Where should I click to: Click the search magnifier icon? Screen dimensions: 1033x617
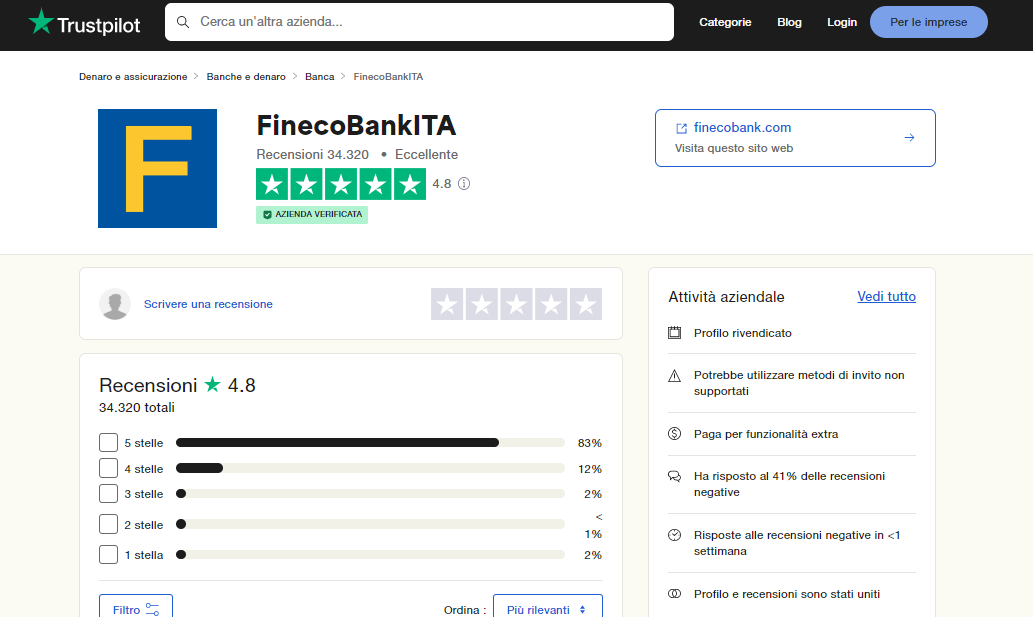point(183,22)
